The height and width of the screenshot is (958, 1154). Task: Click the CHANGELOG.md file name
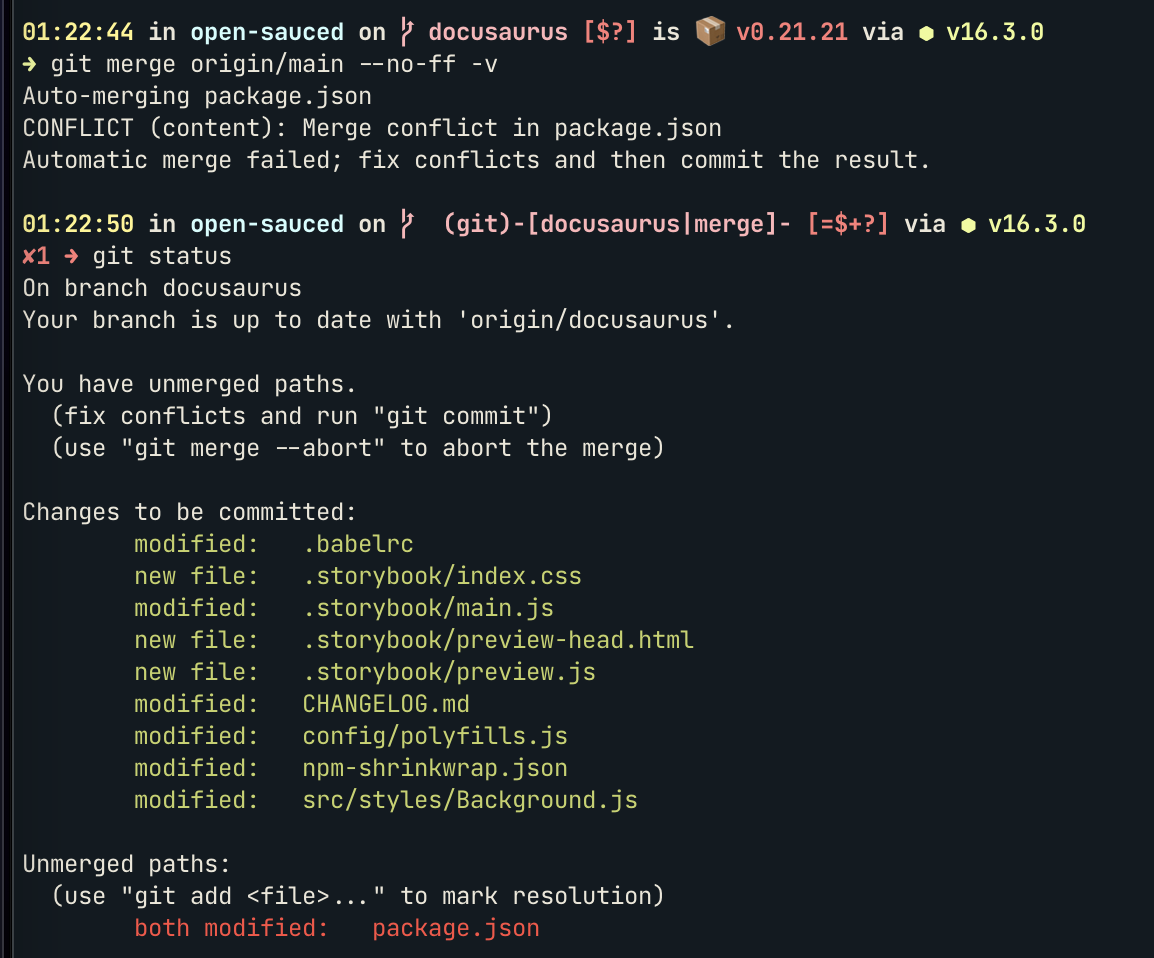pyautogui.click(x=386, y=704)
